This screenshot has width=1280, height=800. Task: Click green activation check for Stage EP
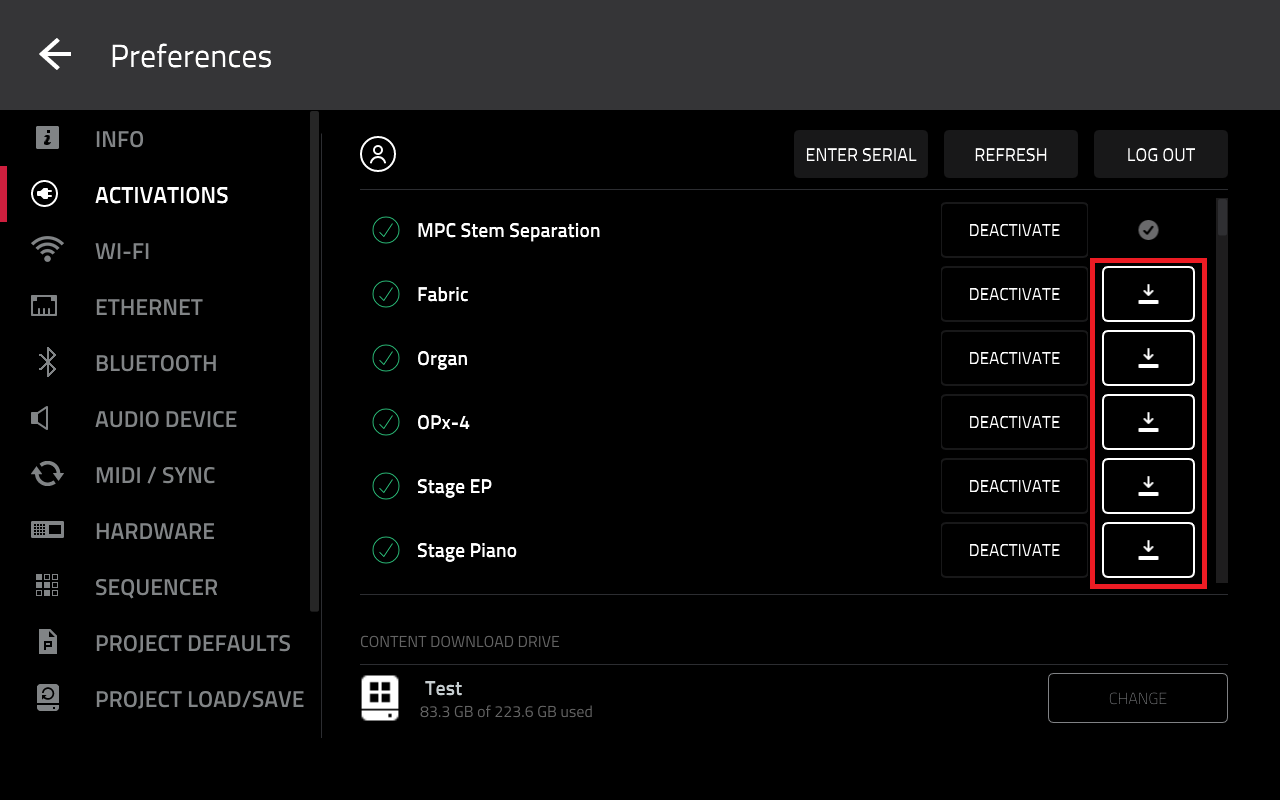pos(386,486)
